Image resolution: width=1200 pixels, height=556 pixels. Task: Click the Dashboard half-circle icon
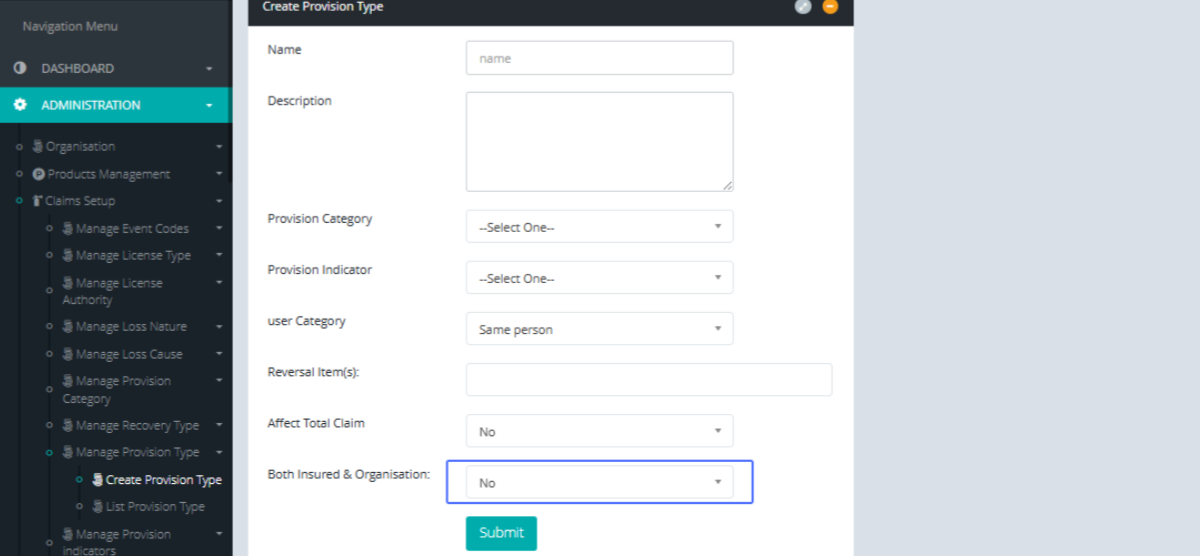(20, 69)
